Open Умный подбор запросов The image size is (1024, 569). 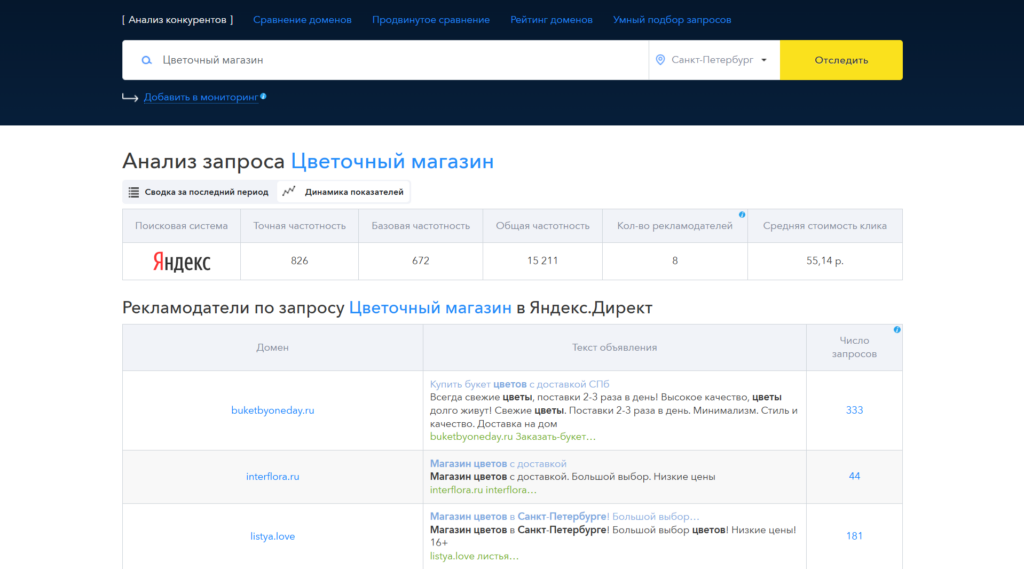click(x=672, y=20)
